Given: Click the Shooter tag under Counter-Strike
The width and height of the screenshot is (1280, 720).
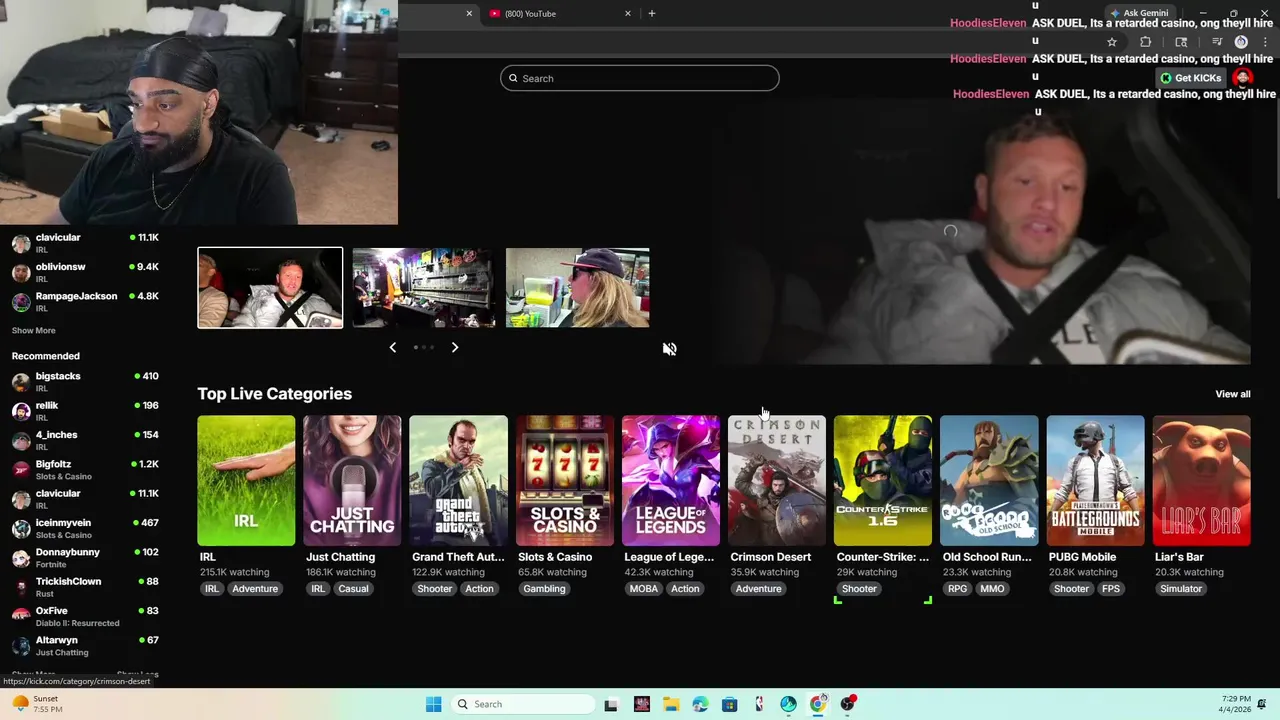Looking at the screenshot, I should coord(859,589).
